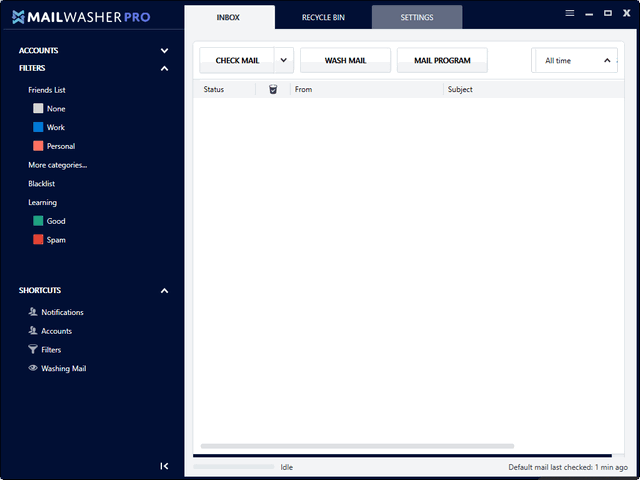Collapse the sidebar with the arrow icon
Screen dimensions: 640x480
pos(164,466)
